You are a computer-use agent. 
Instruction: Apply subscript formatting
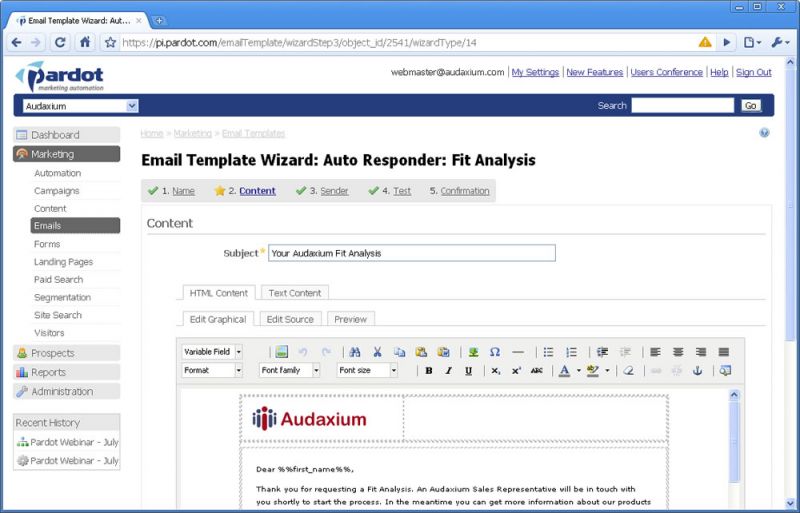click(x=496, y=371)
